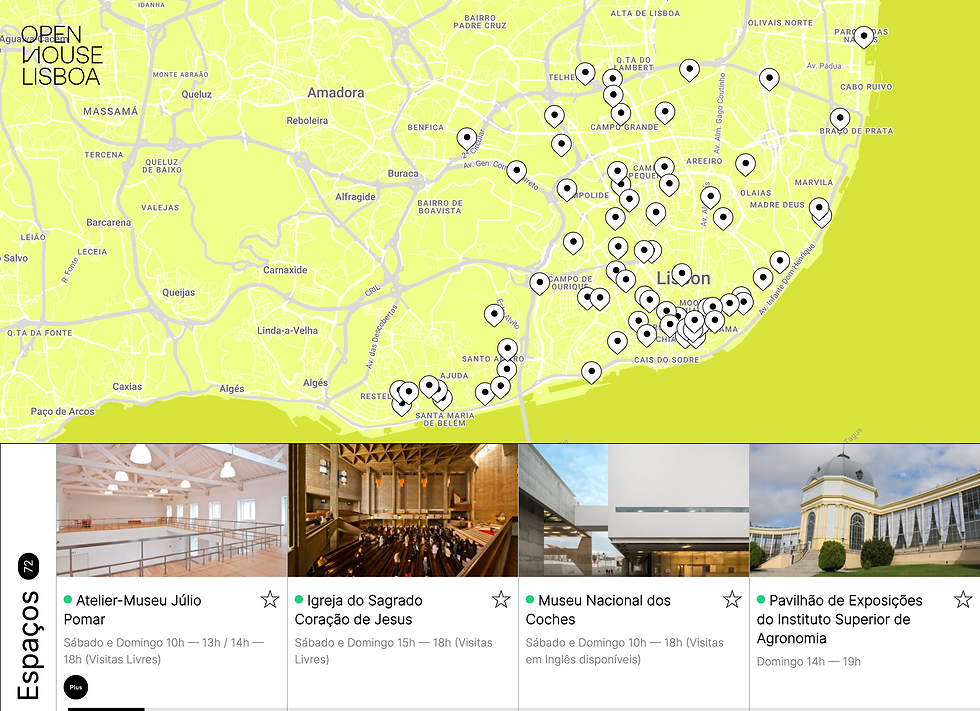
Task: Click the Queijas map label
Action: coord(178,292)
